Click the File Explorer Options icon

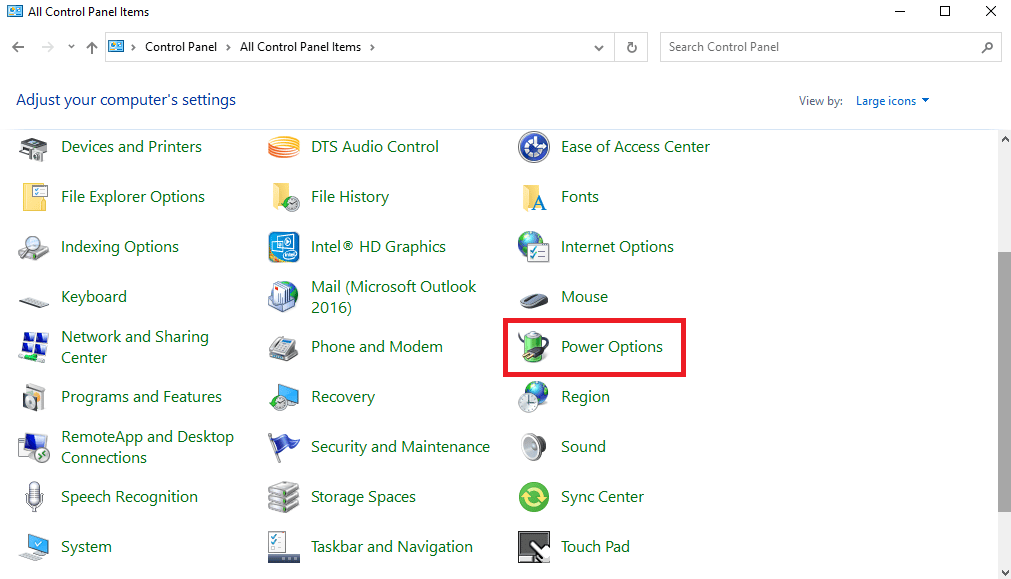pos(34,197)
